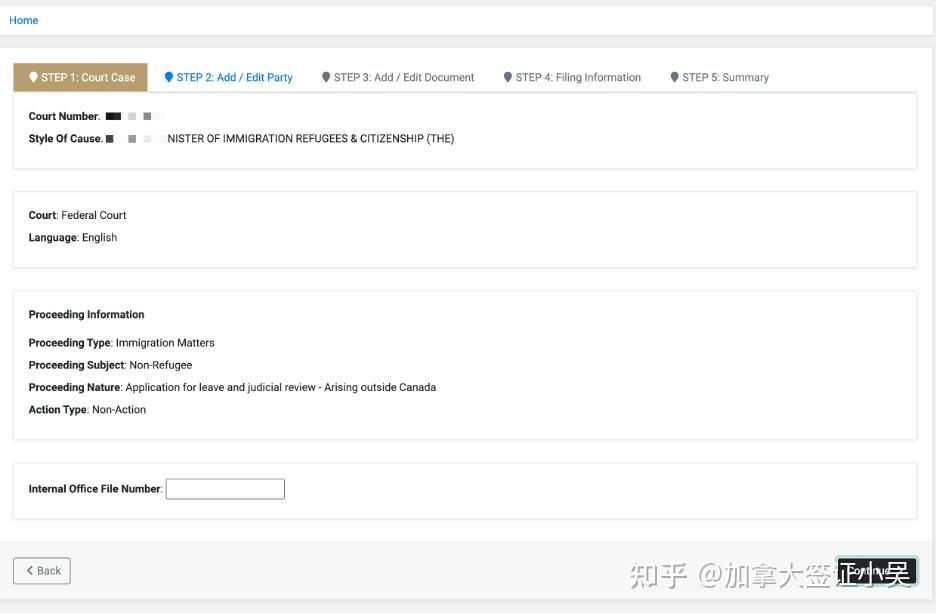Click the Proceeding Nature description text
Screen dimensions: 936x614
click(x=281, y=387)
